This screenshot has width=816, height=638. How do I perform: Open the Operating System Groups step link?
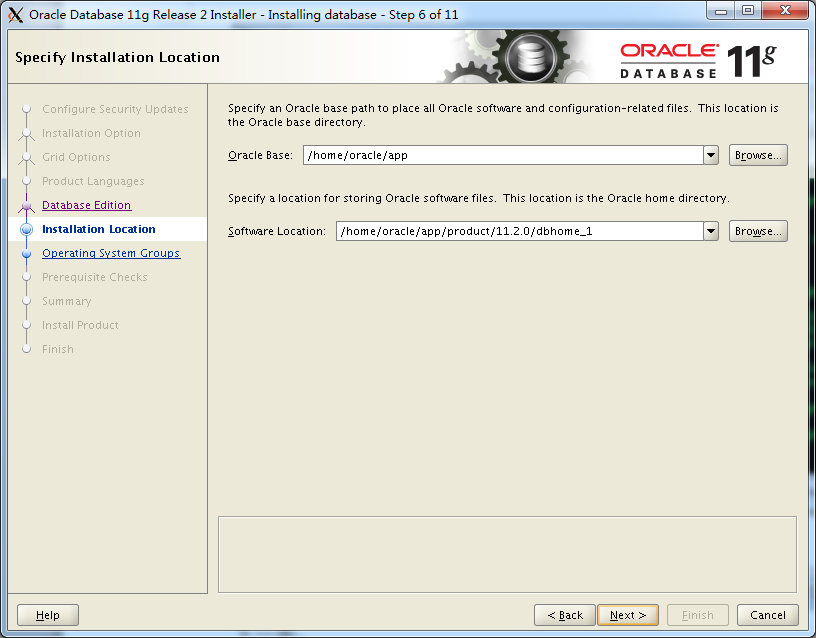click(111, 253)
